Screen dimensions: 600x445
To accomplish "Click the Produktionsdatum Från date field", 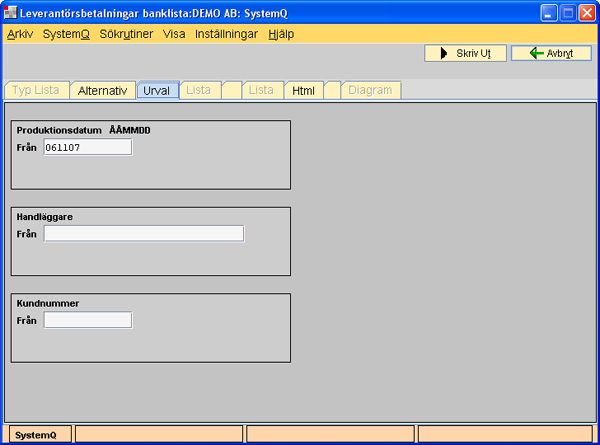I will (x=87, y=148).
